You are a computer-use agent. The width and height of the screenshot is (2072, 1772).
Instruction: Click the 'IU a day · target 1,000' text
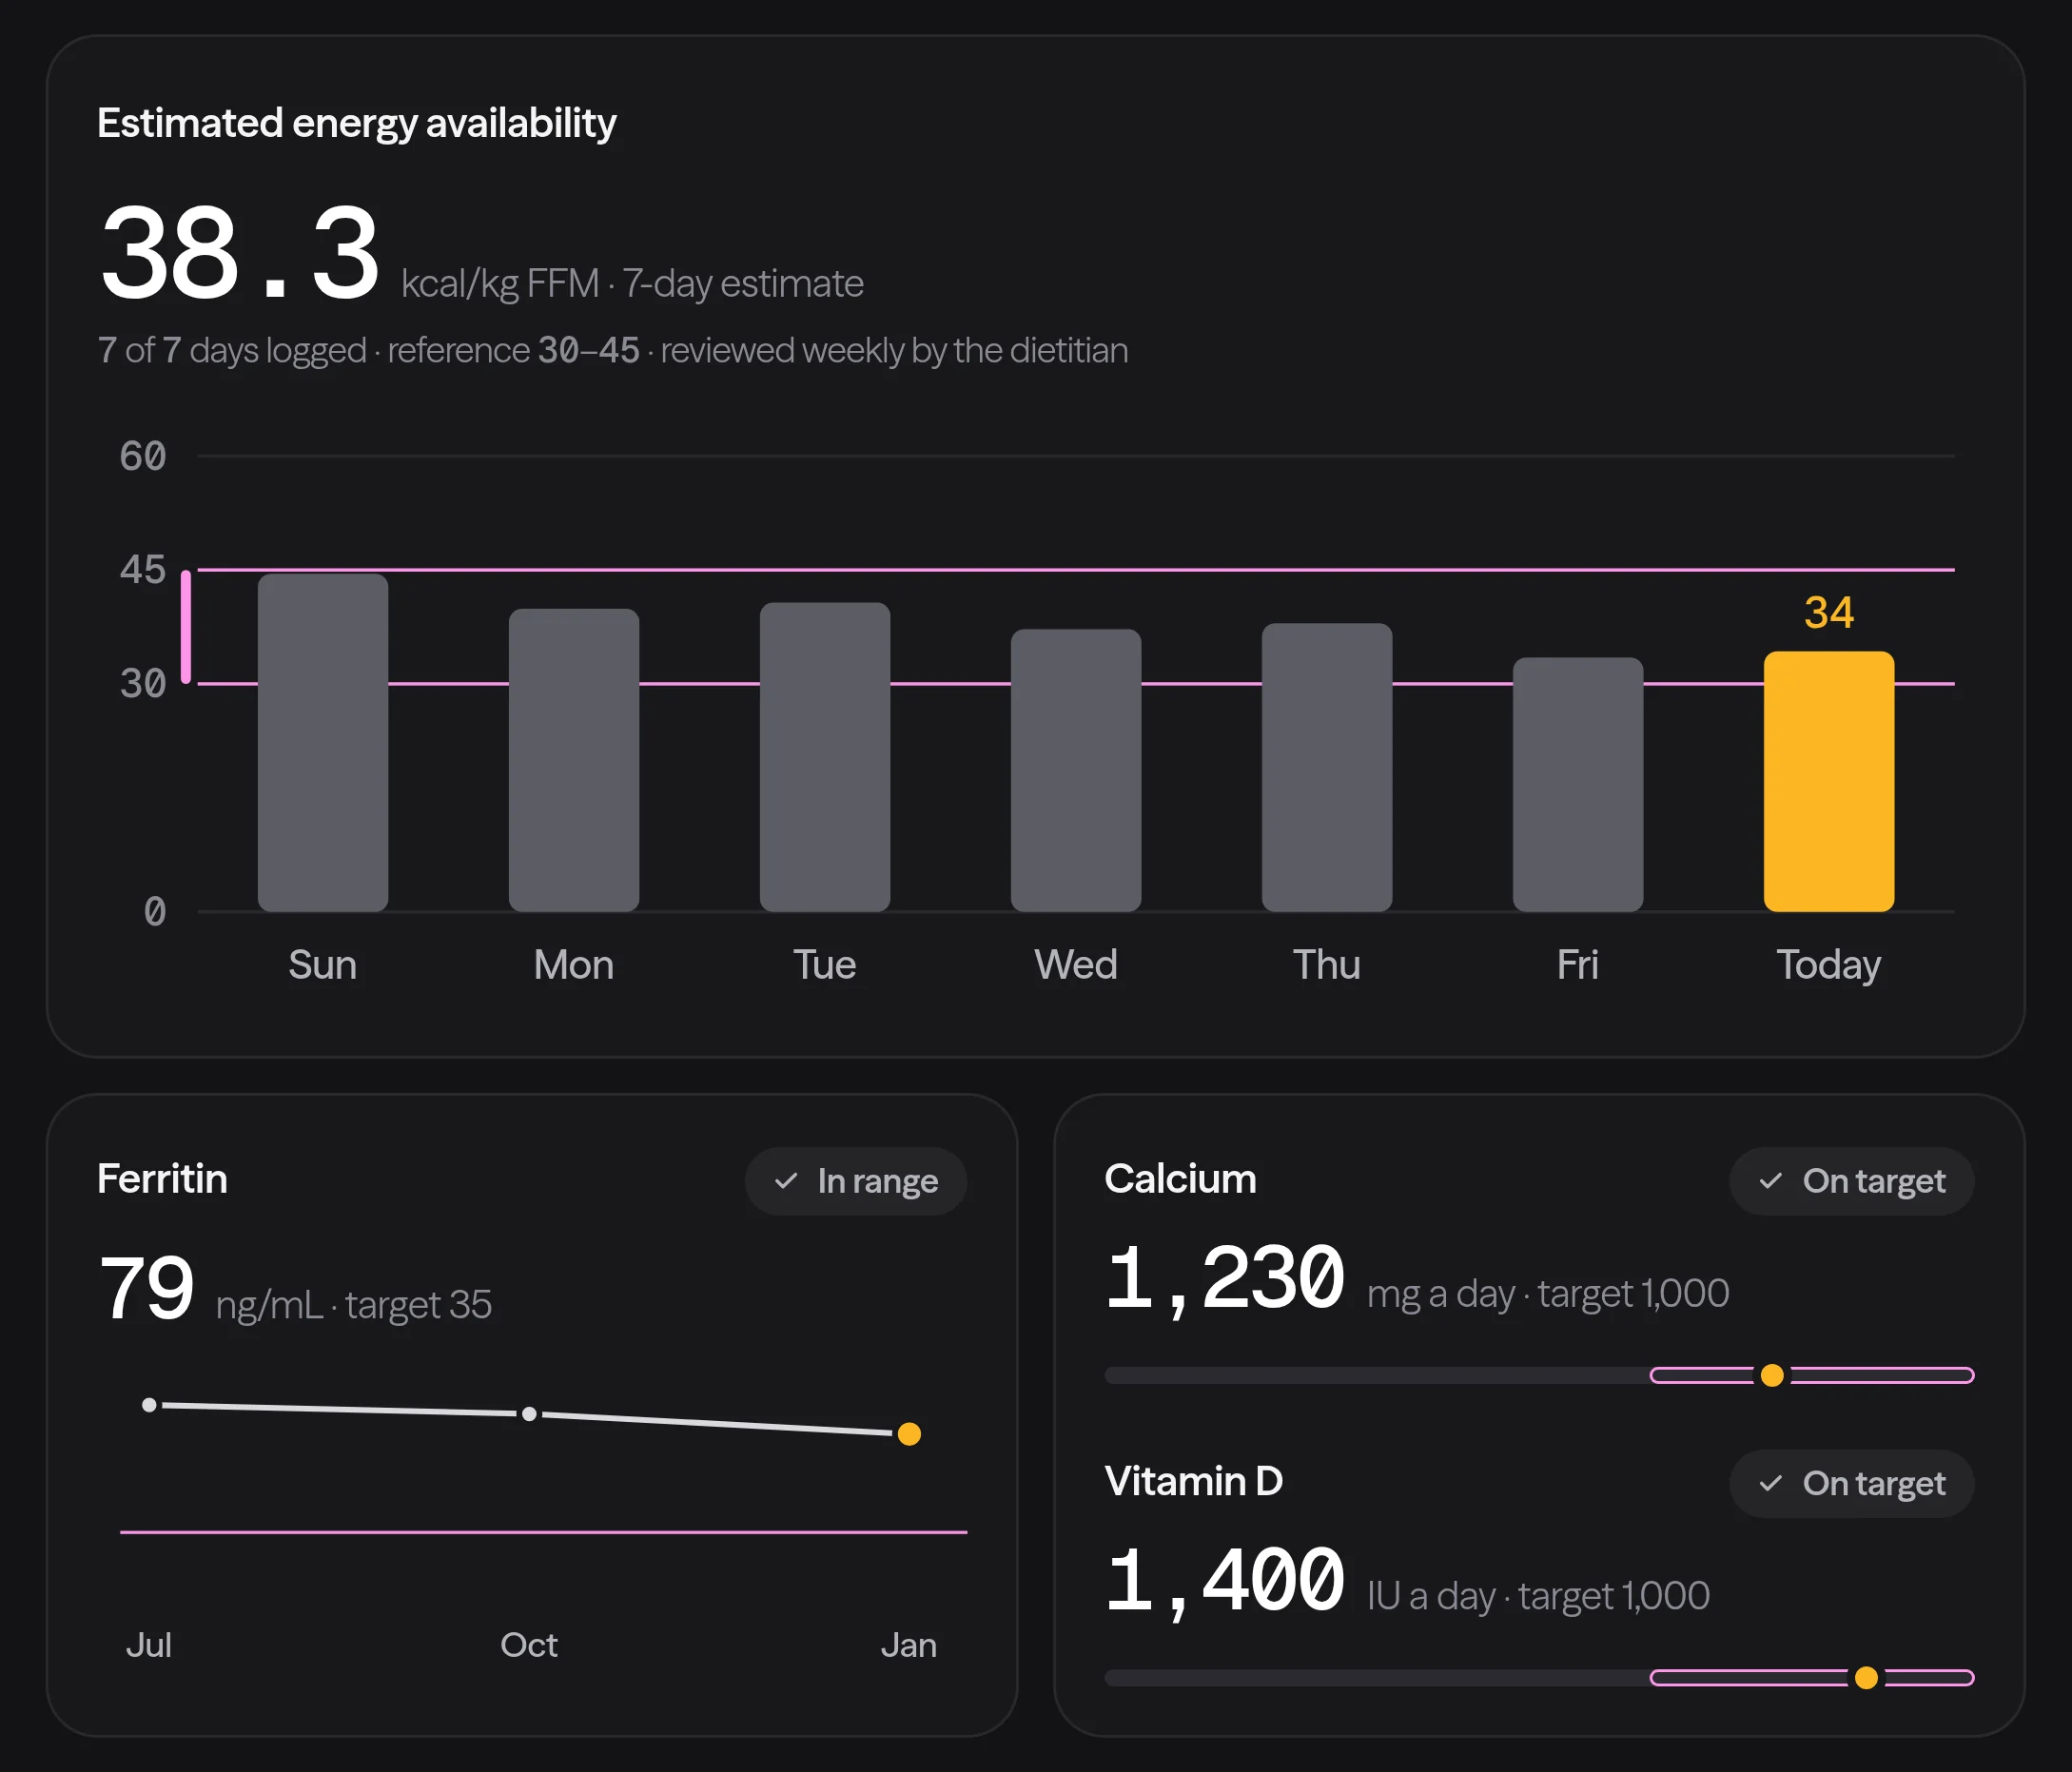pyautogui.click(x=1538, y=1596)
